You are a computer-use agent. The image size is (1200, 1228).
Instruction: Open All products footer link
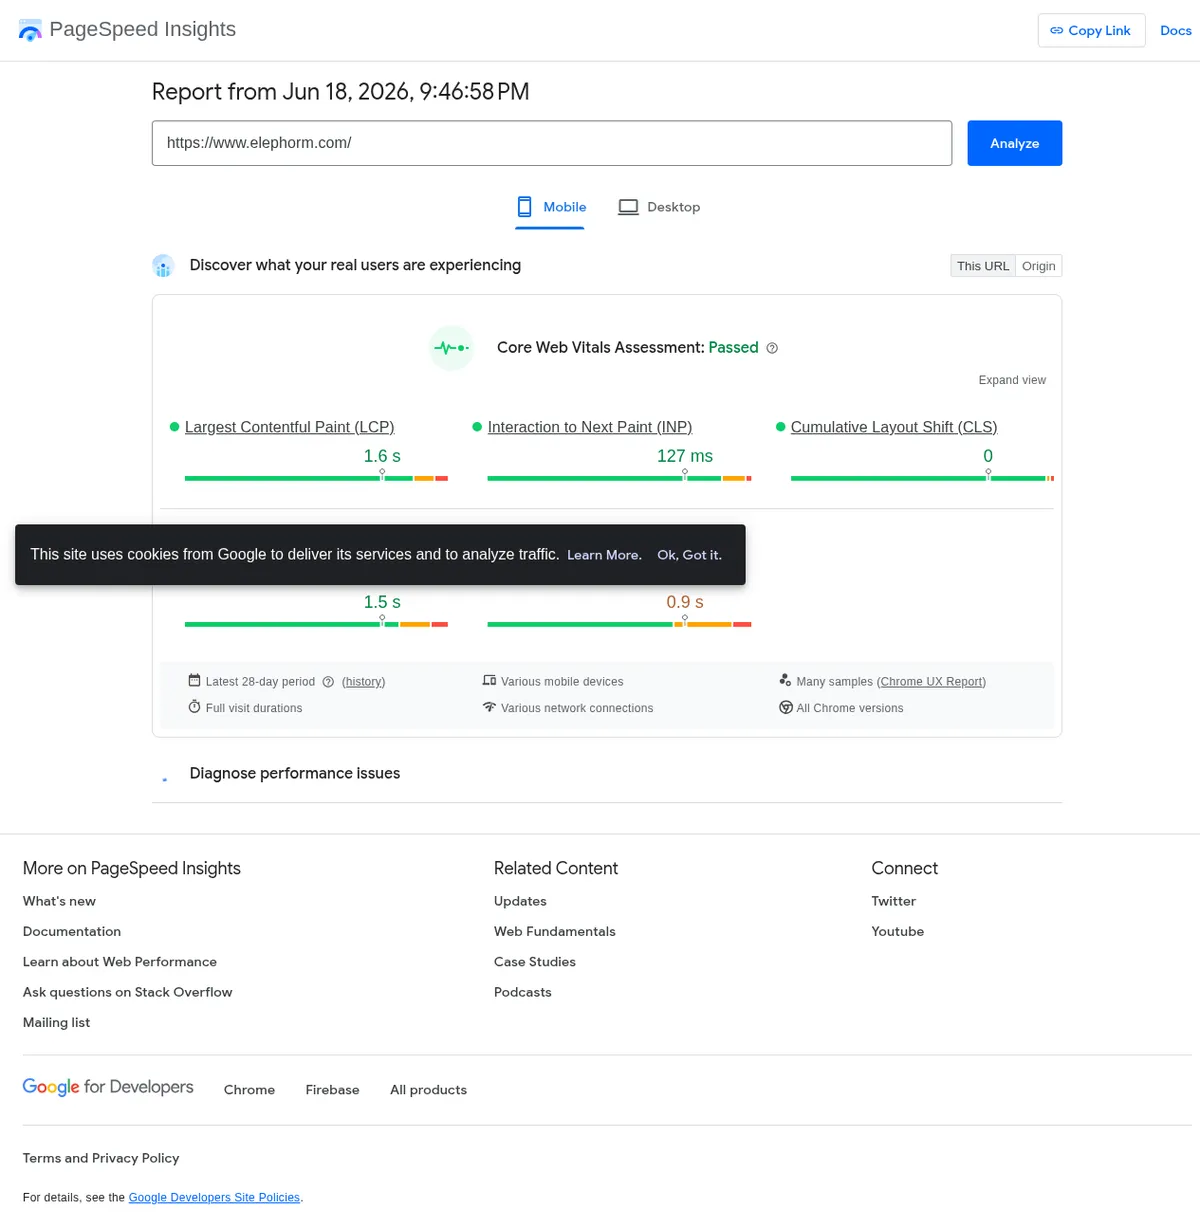[x=428, y=1090]
